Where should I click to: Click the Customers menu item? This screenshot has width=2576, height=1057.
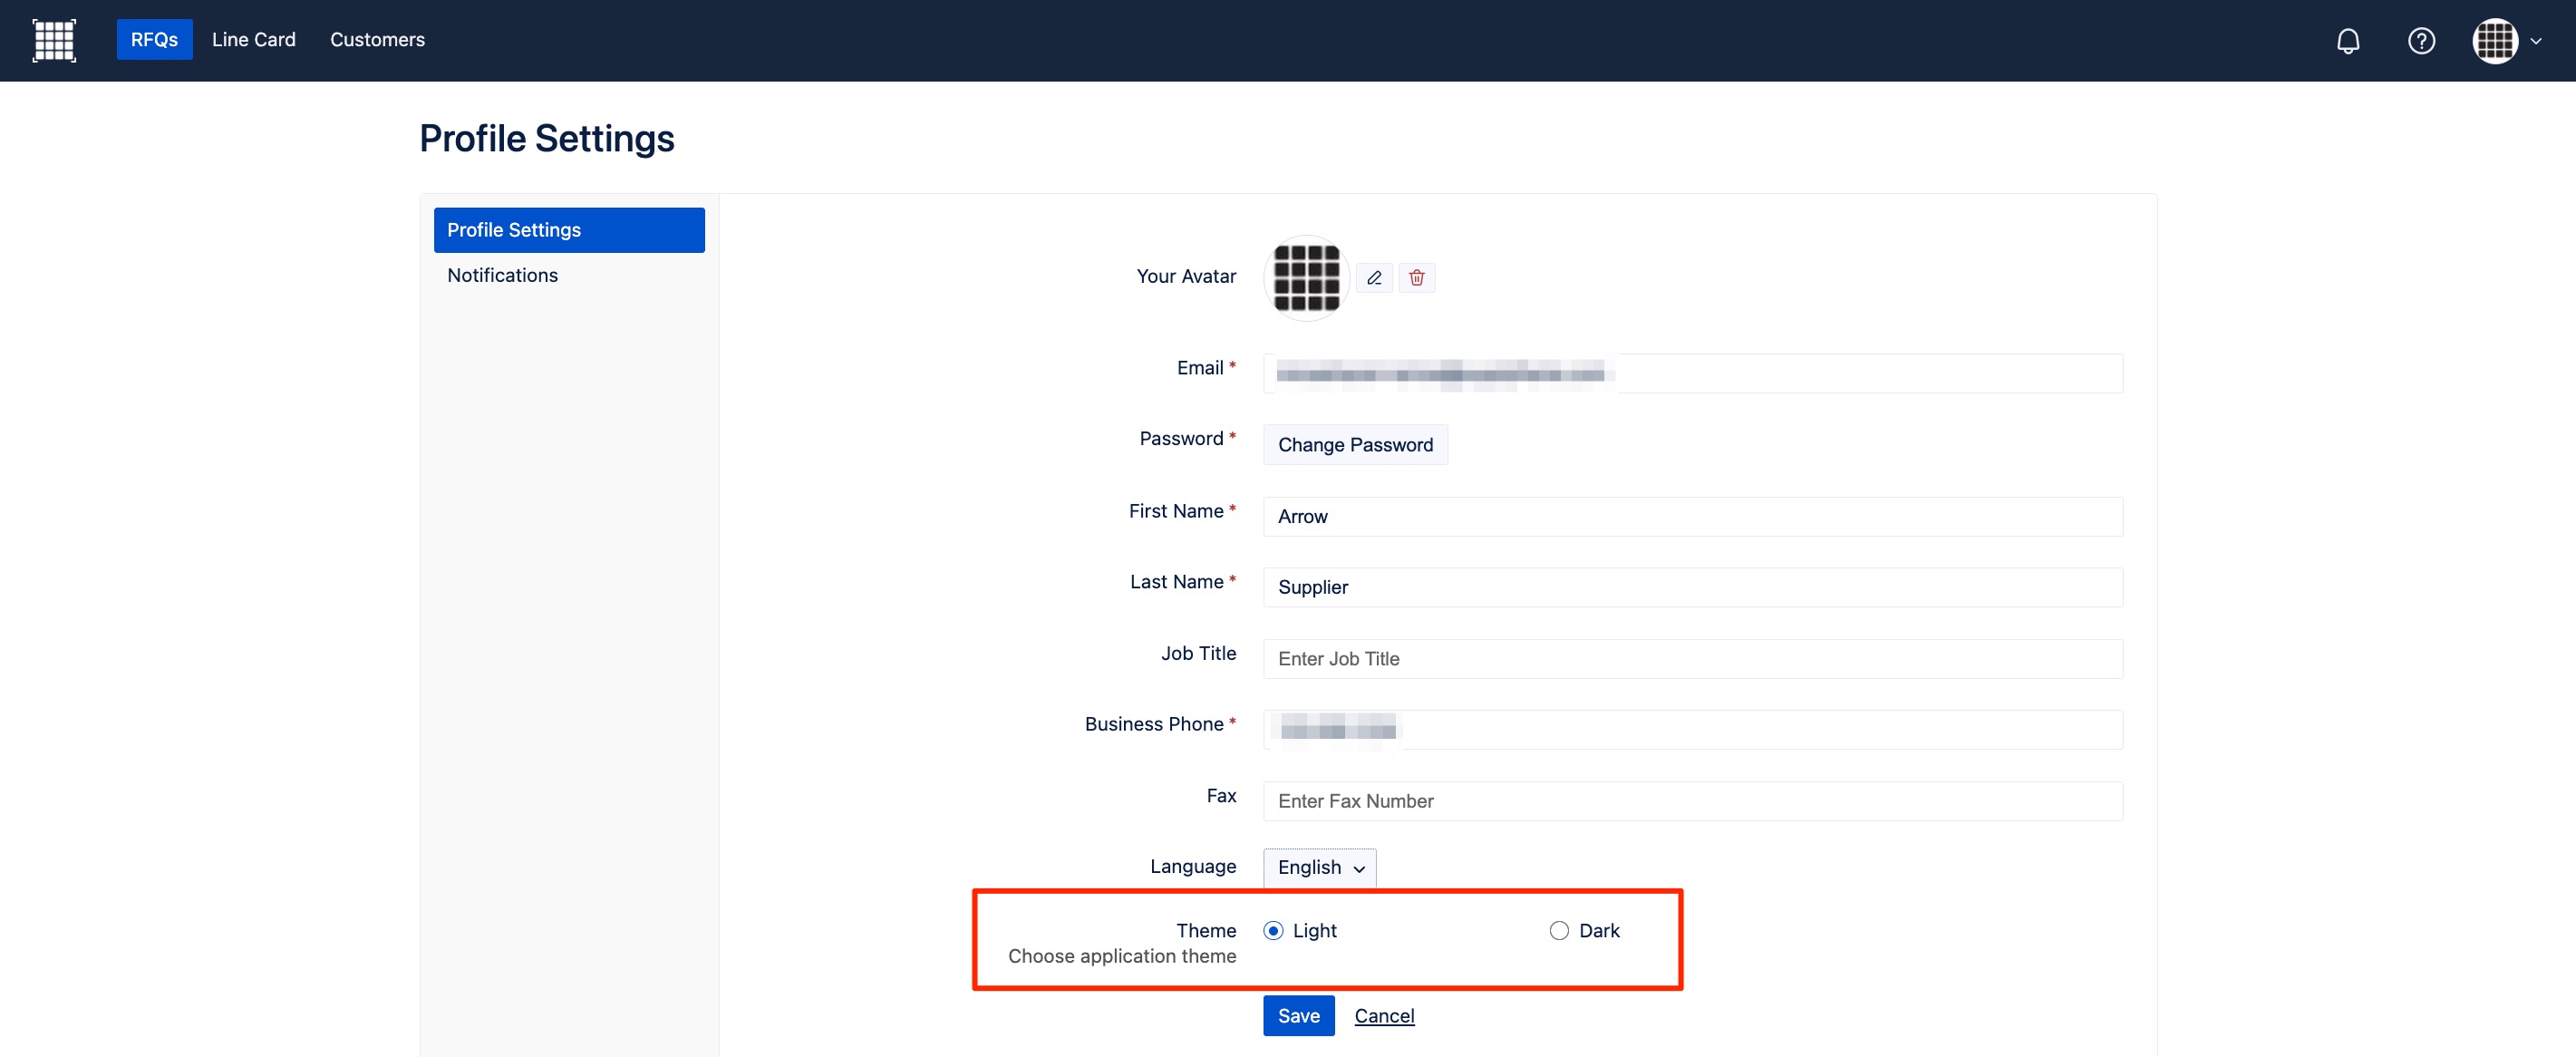click(376, 36)
